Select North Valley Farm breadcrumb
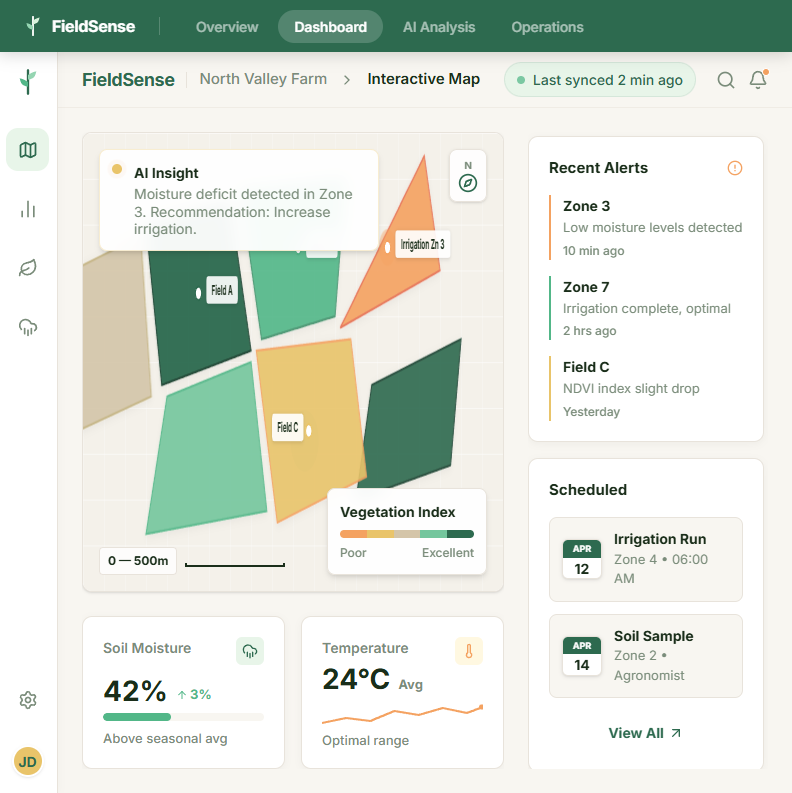792x793 pixels. (x=263, y=79)
